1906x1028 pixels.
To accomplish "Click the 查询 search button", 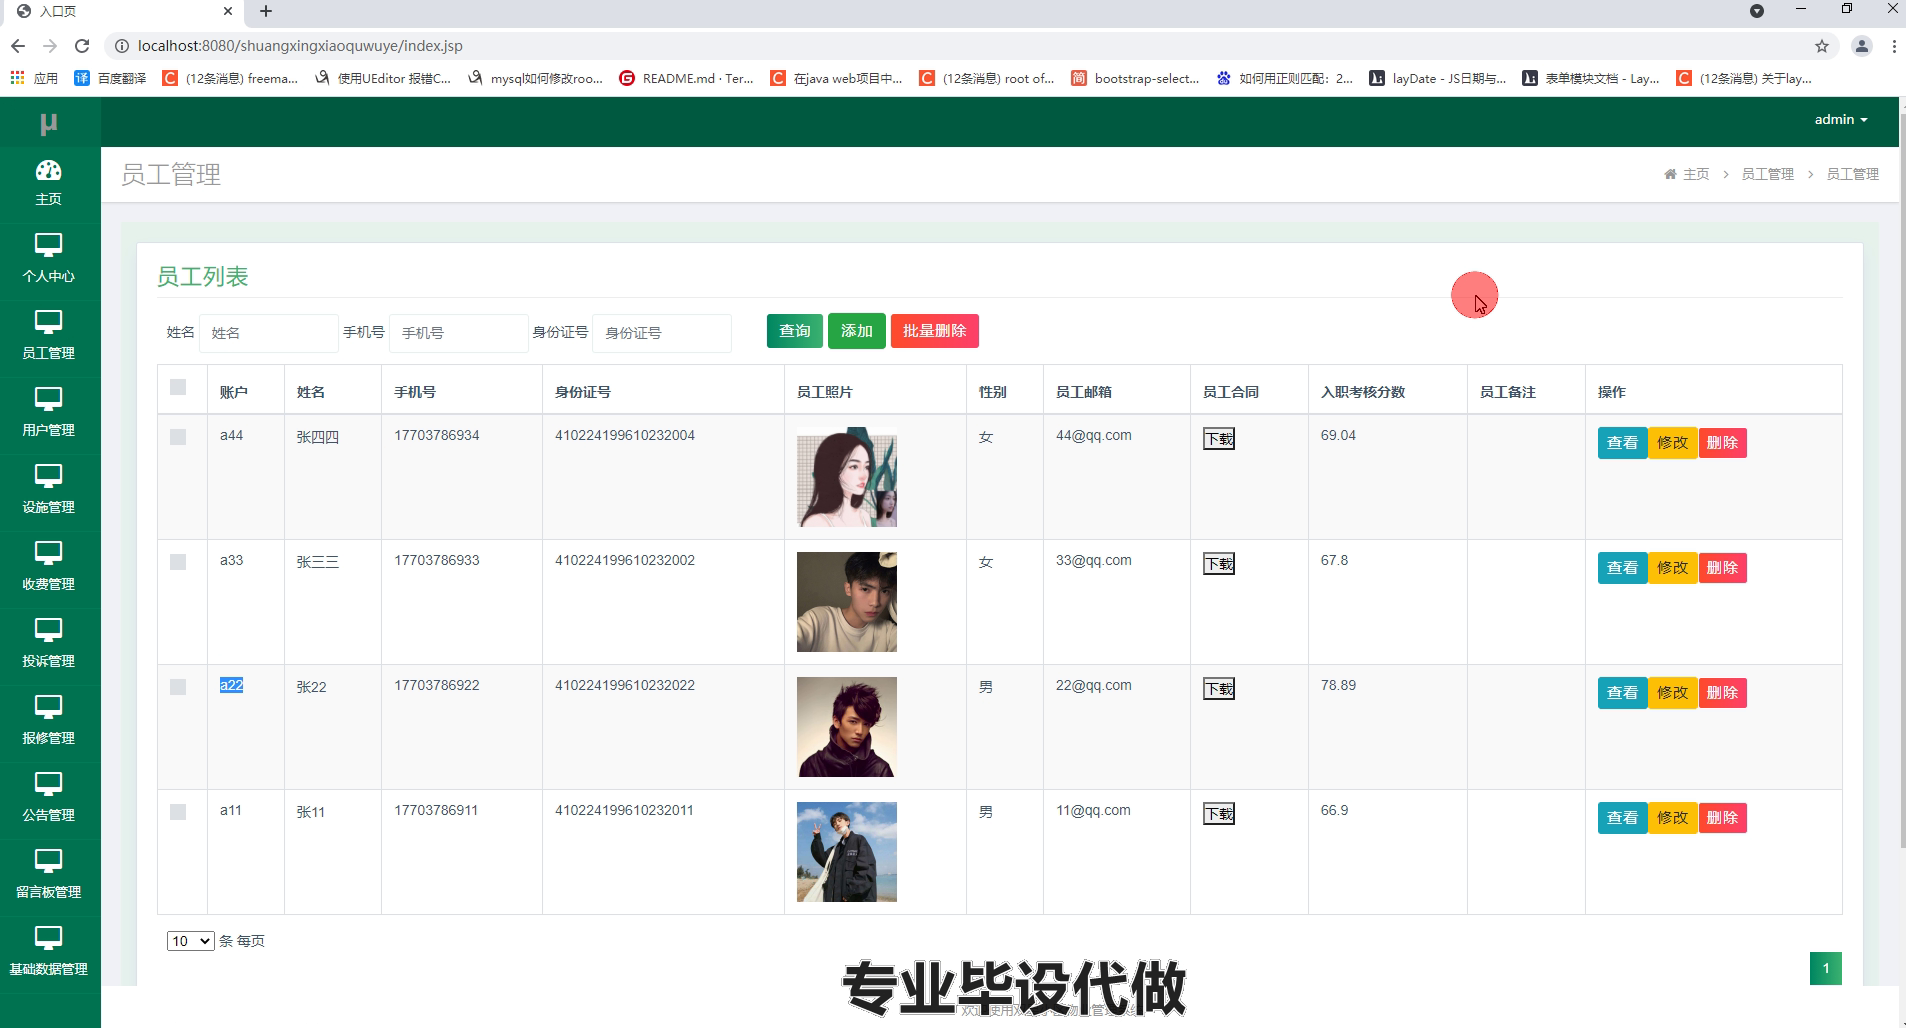I will (x=795, y=331).
